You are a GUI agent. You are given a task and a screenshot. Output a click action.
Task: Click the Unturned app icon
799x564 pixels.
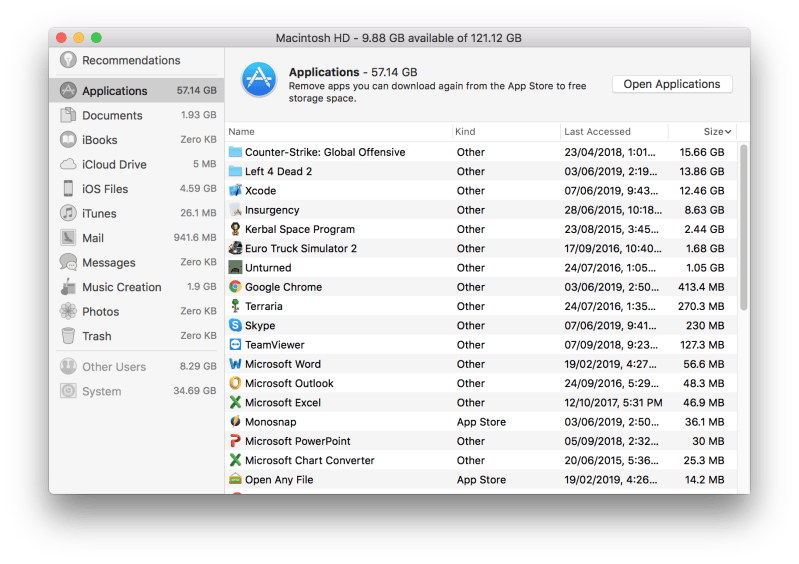(235, 267)
